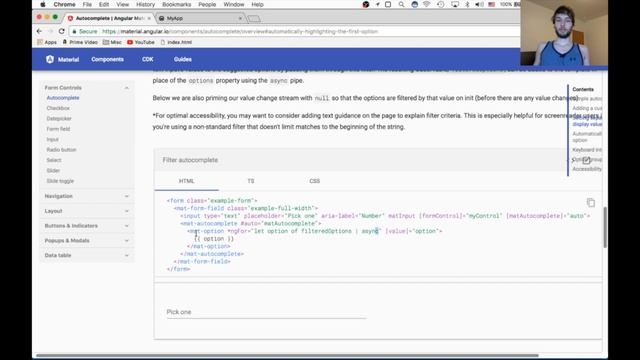Screen dimensions: 640x360
Task: Open the YouTube bookmark
Action: (x=140, y=42)
